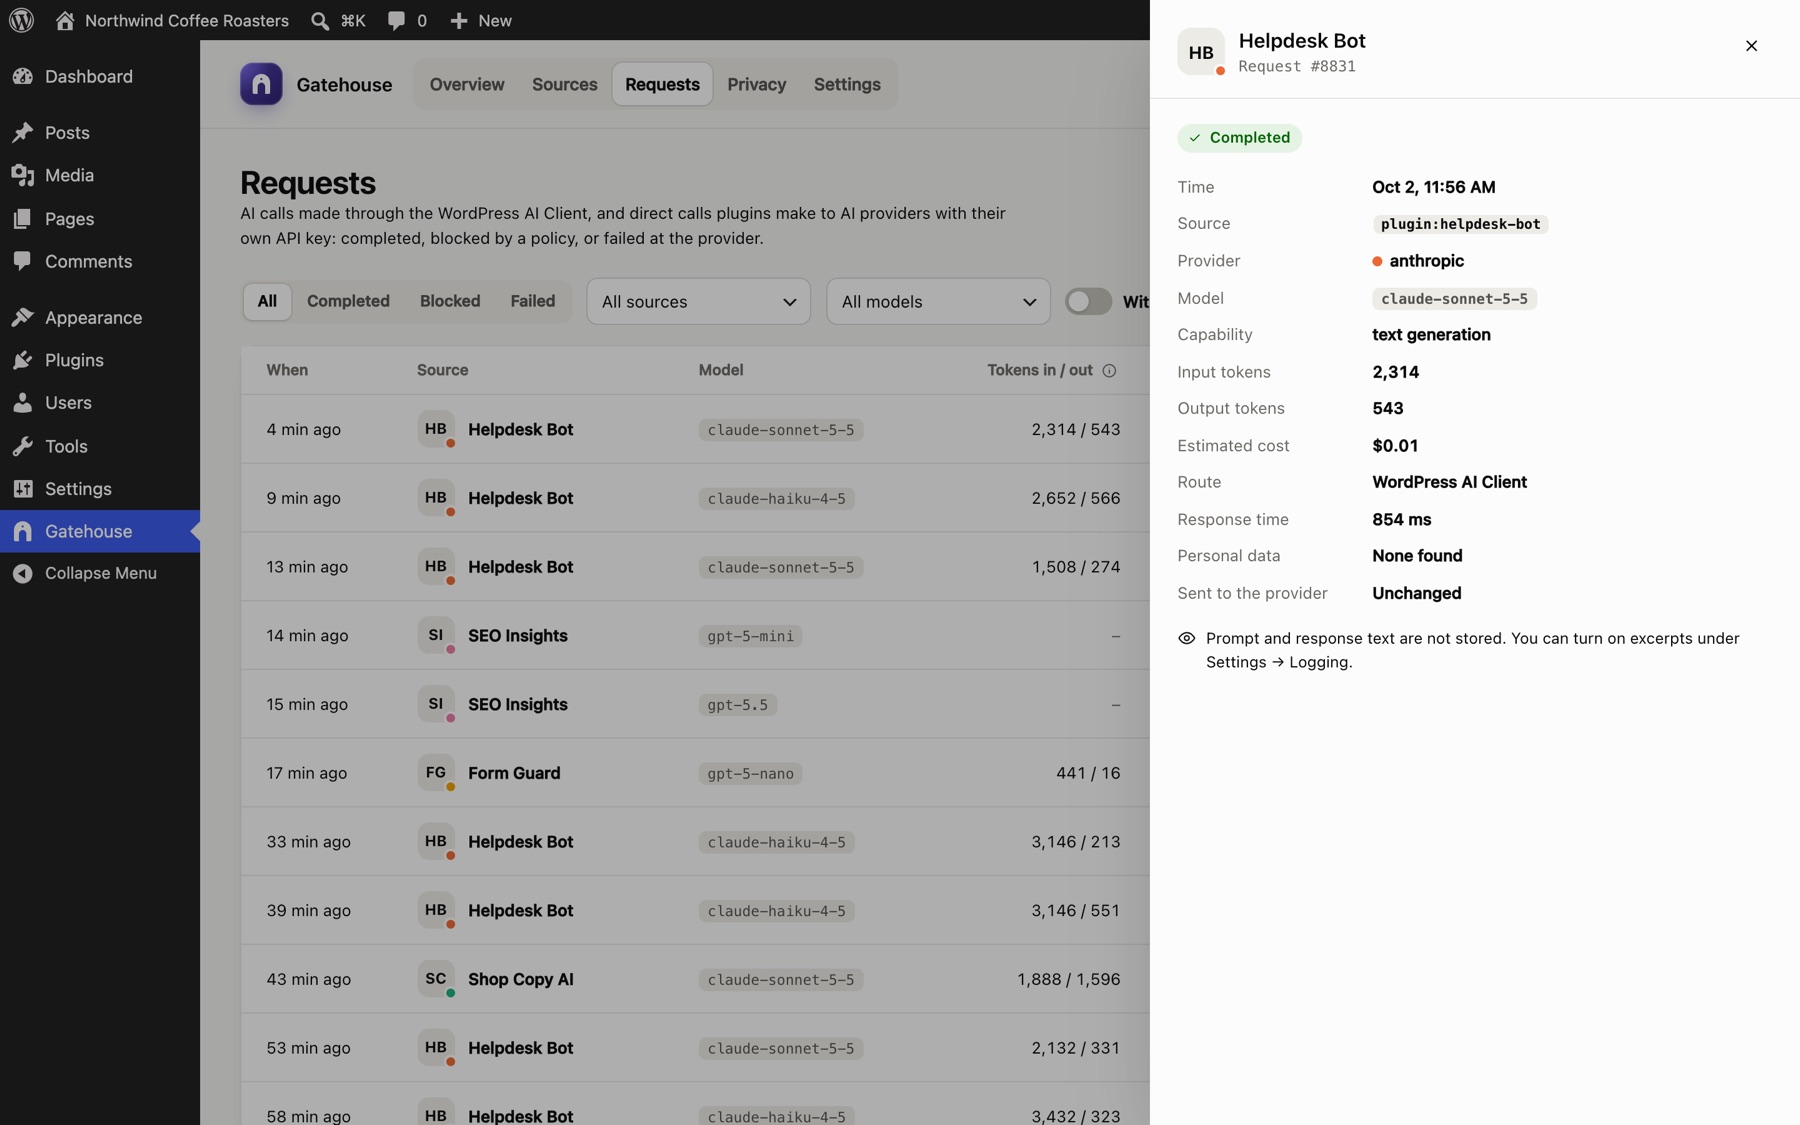The width and height of the screenshot is (1800, 1125).
Task: Click the Gatehouse title text
Action: pos(344,84)
